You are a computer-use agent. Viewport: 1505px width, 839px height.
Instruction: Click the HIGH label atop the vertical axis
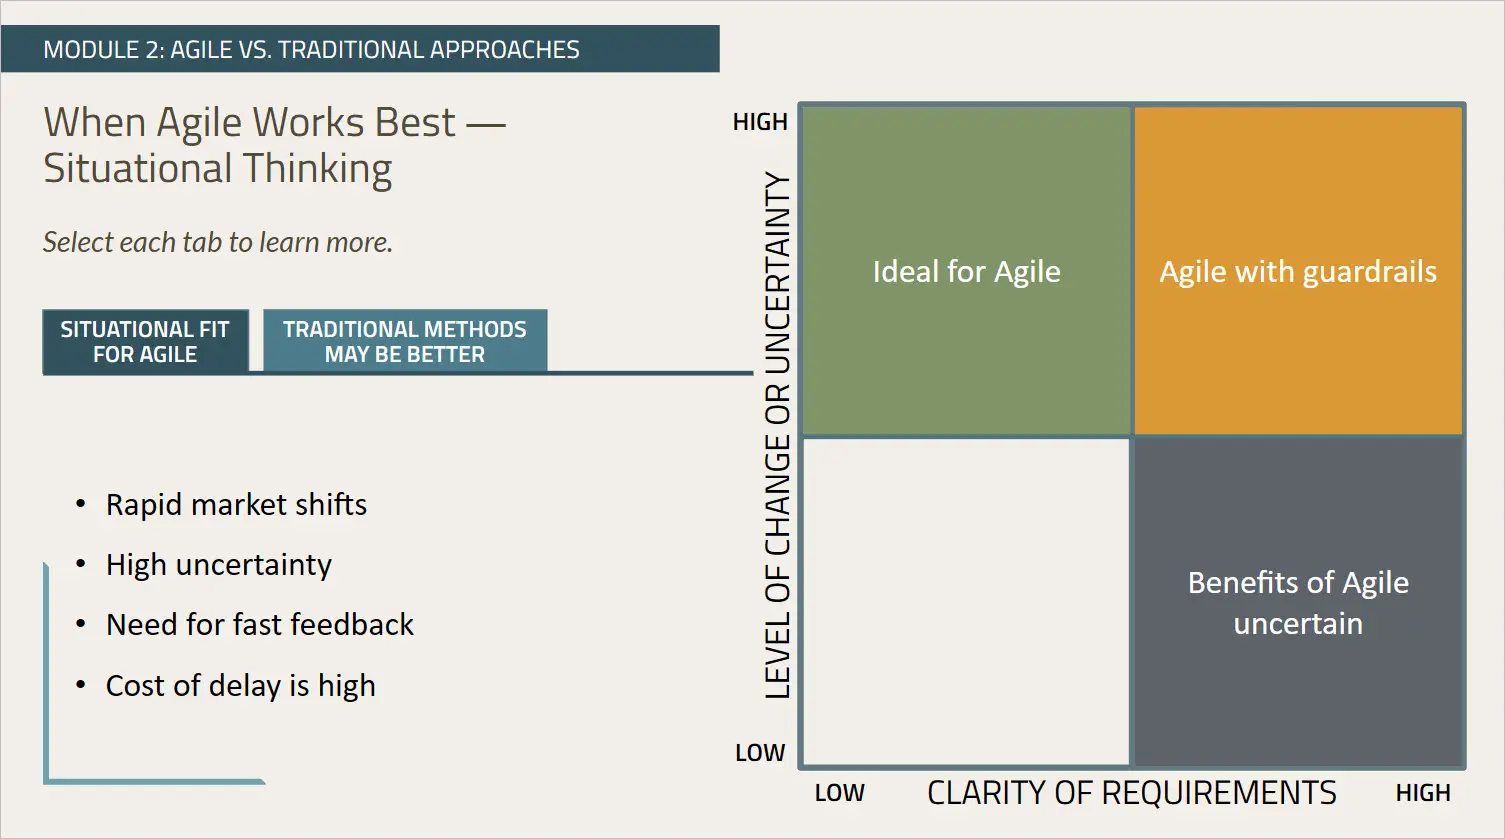[760, 122]
